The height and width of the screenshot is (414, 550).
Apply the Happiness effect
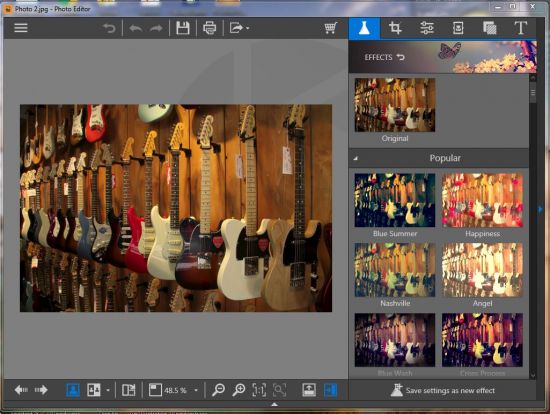point(482,200)
